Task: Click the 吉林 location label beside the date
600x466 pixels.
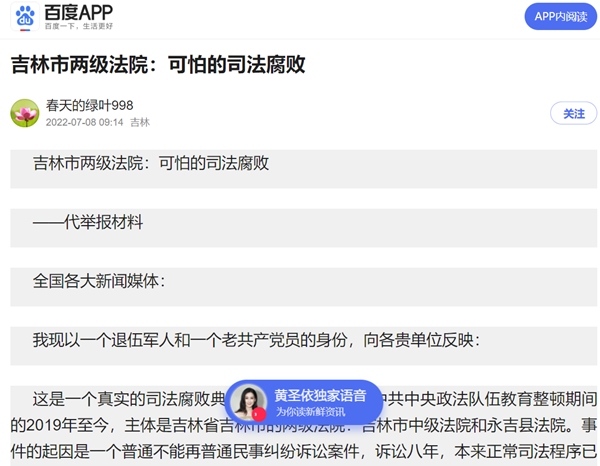Action: 140,122
